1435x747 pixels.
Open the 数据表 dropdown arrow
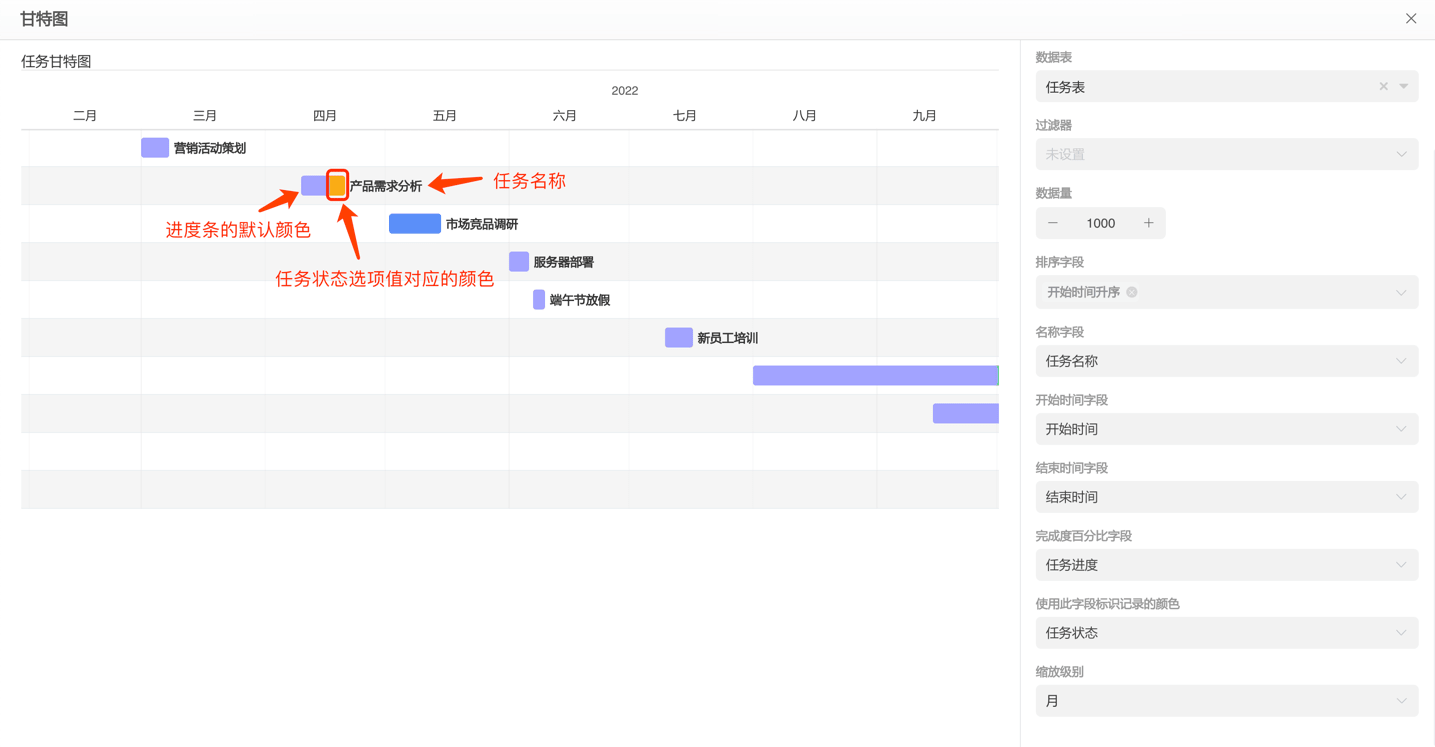click(x=1404, y=87)
